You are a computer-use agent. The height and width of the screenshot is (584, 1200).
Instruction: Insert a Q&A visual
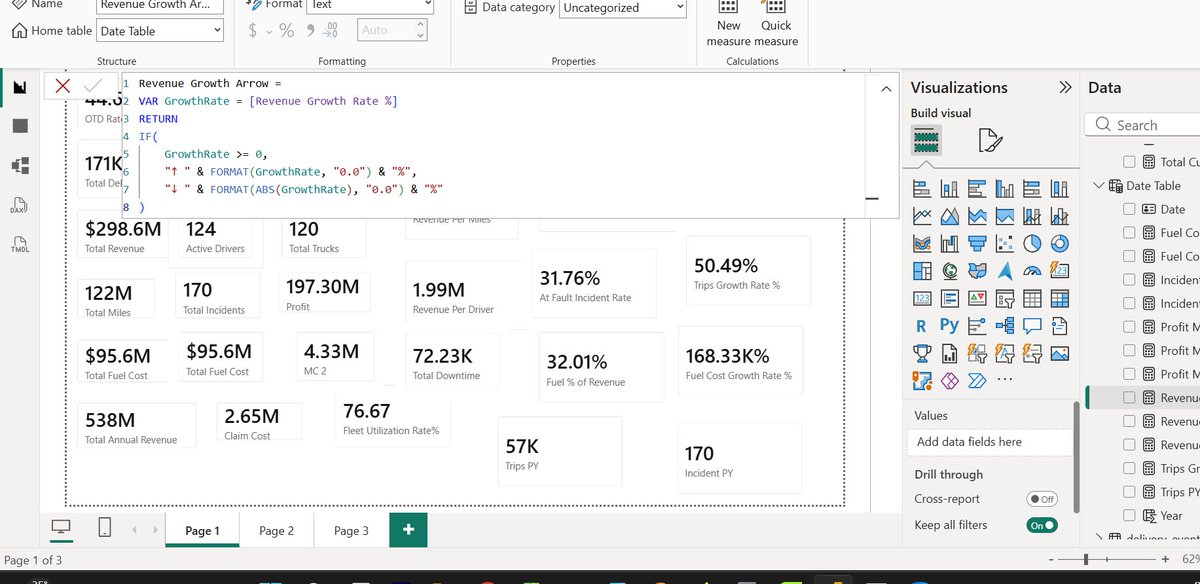click(x=1032, y=326)
